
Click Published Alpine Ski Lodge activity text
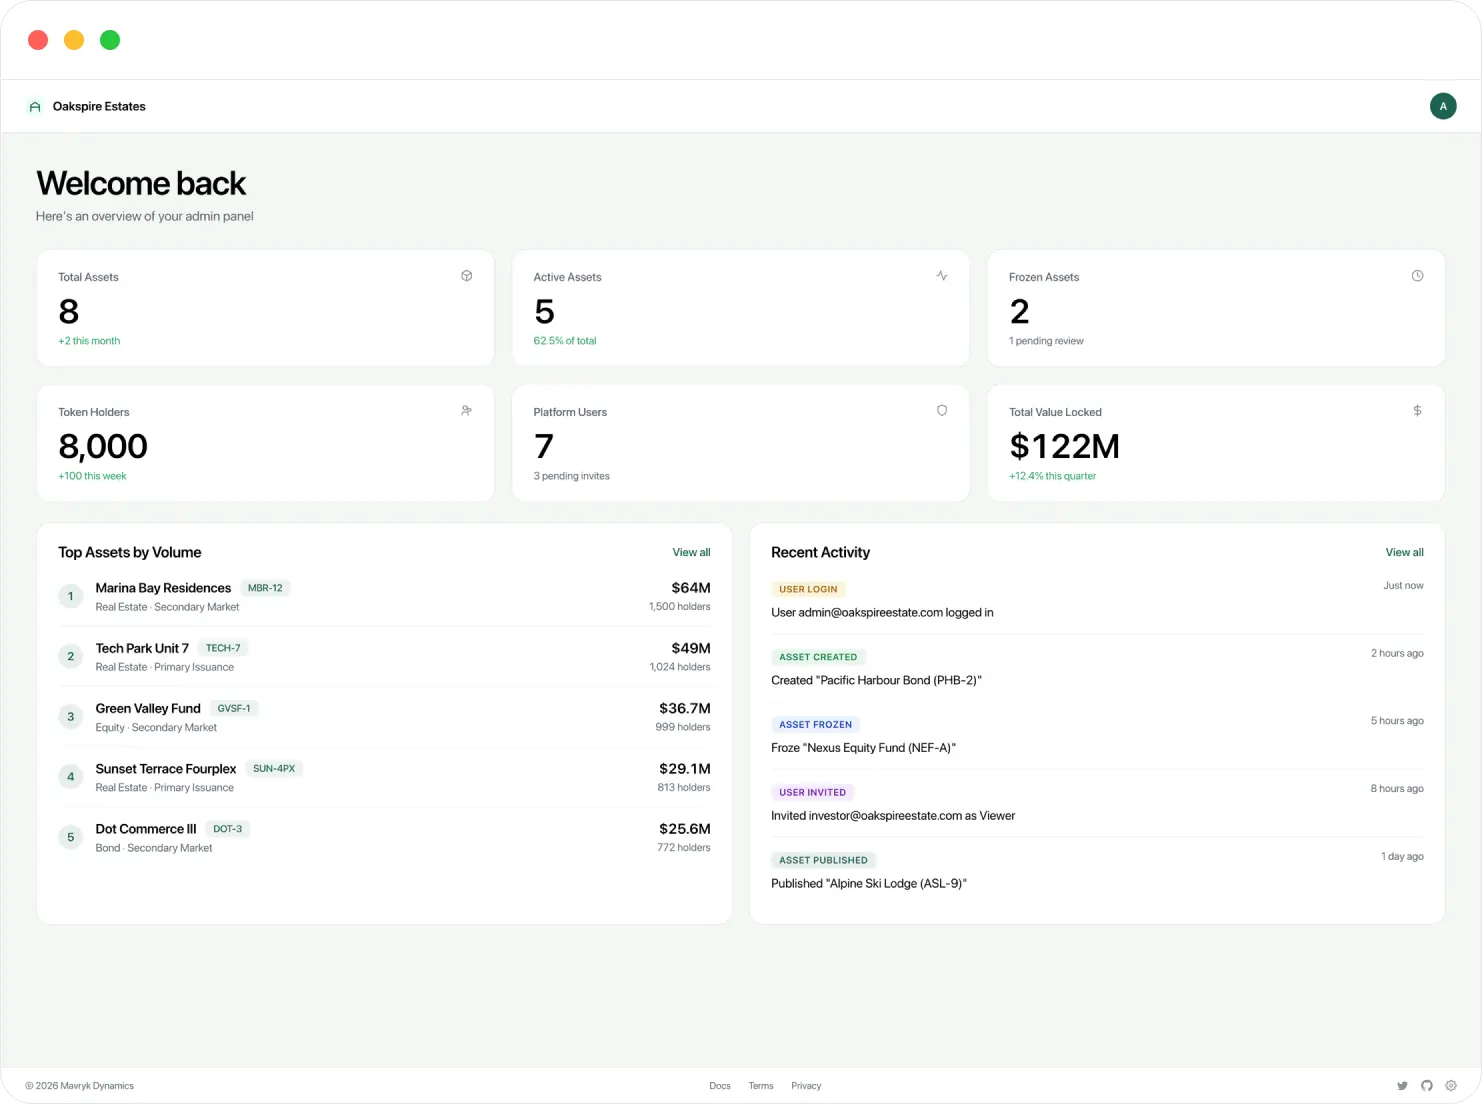click(x=869, y=884)
